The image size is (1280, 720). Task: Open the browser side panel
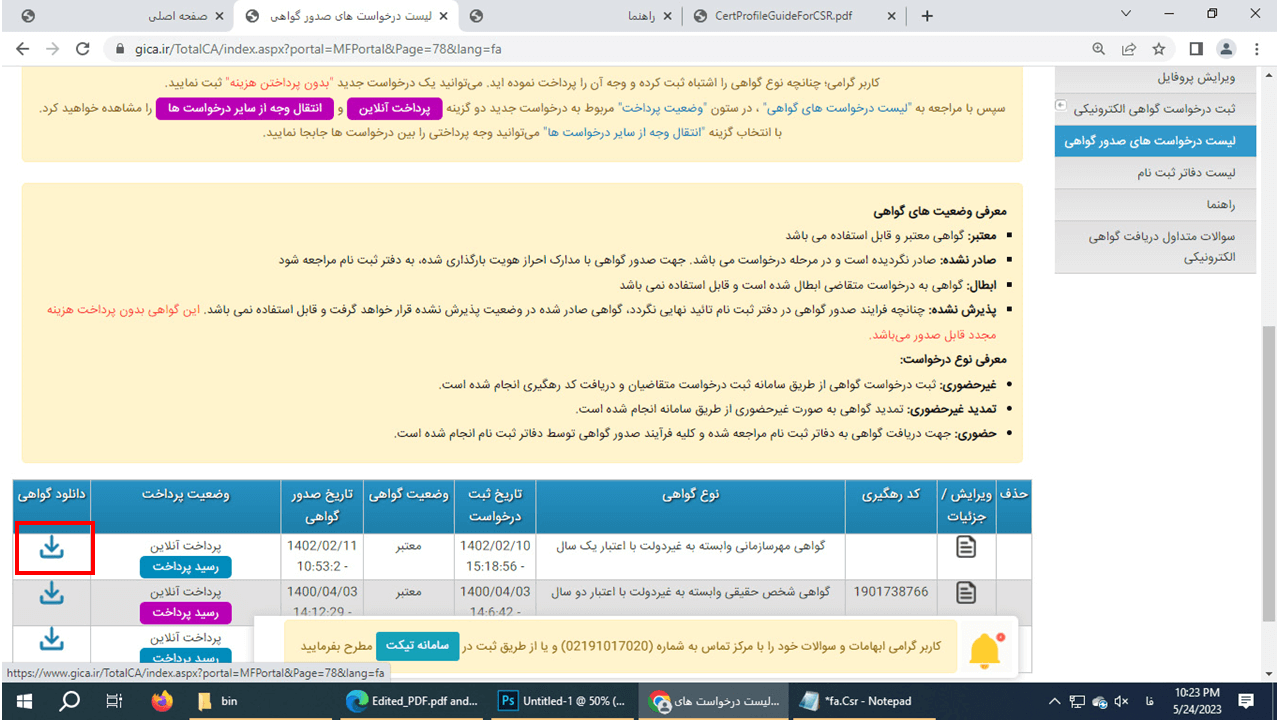point(1195,49)
